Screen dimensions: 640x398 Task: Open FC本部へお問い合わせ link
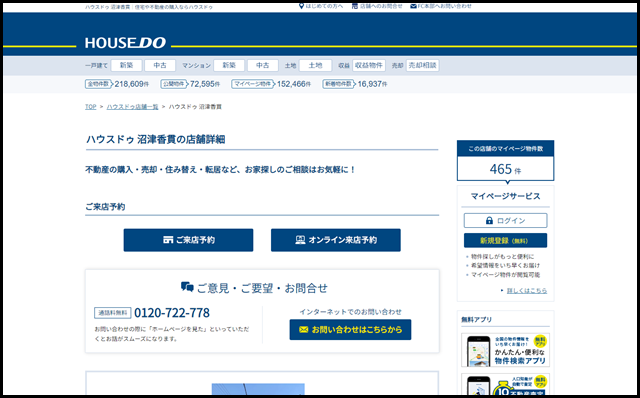click(444, 6)
